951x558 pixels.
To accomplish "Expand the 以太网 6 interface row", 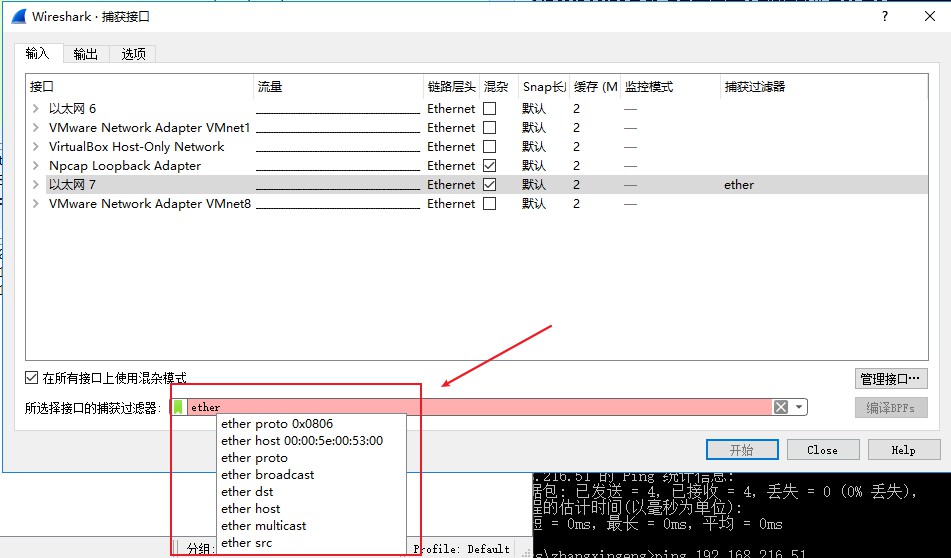I will pos(36,109).
